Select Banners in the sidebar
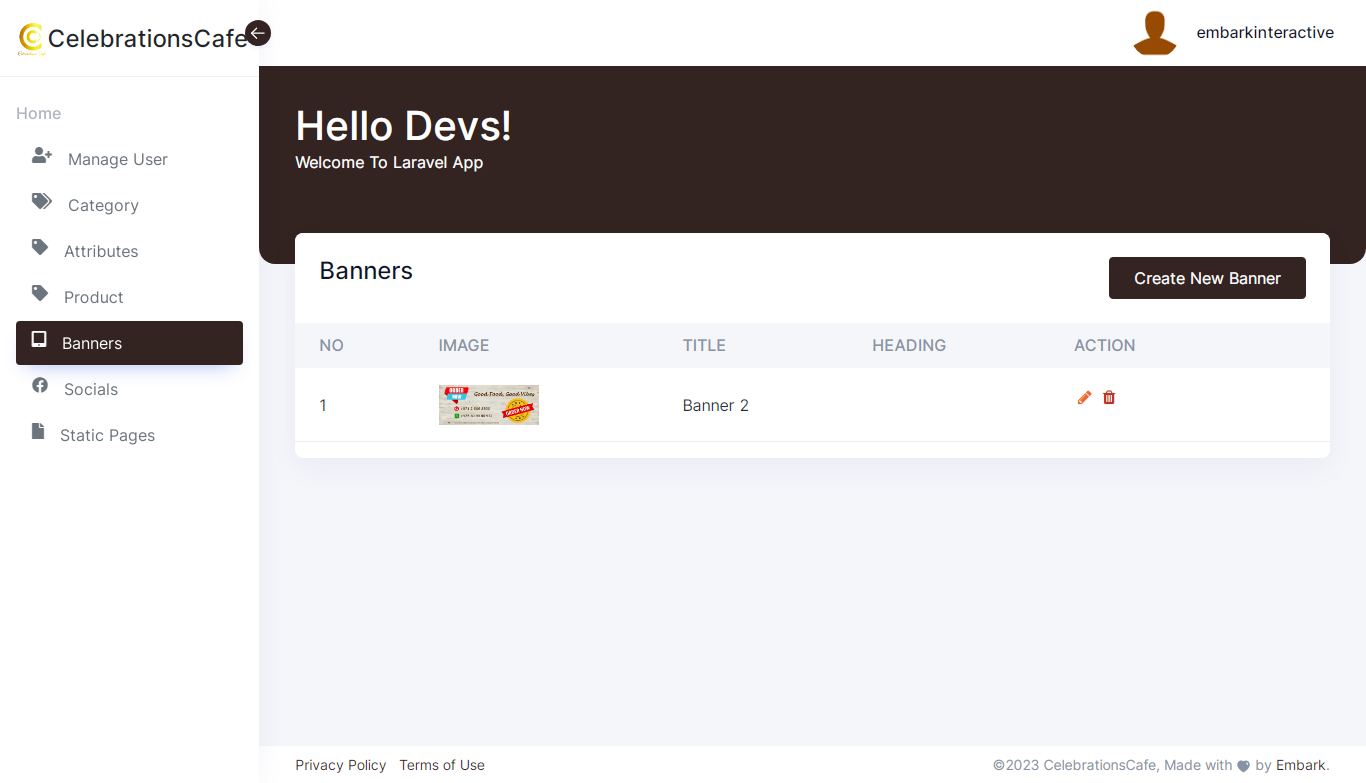 point(92,343)
